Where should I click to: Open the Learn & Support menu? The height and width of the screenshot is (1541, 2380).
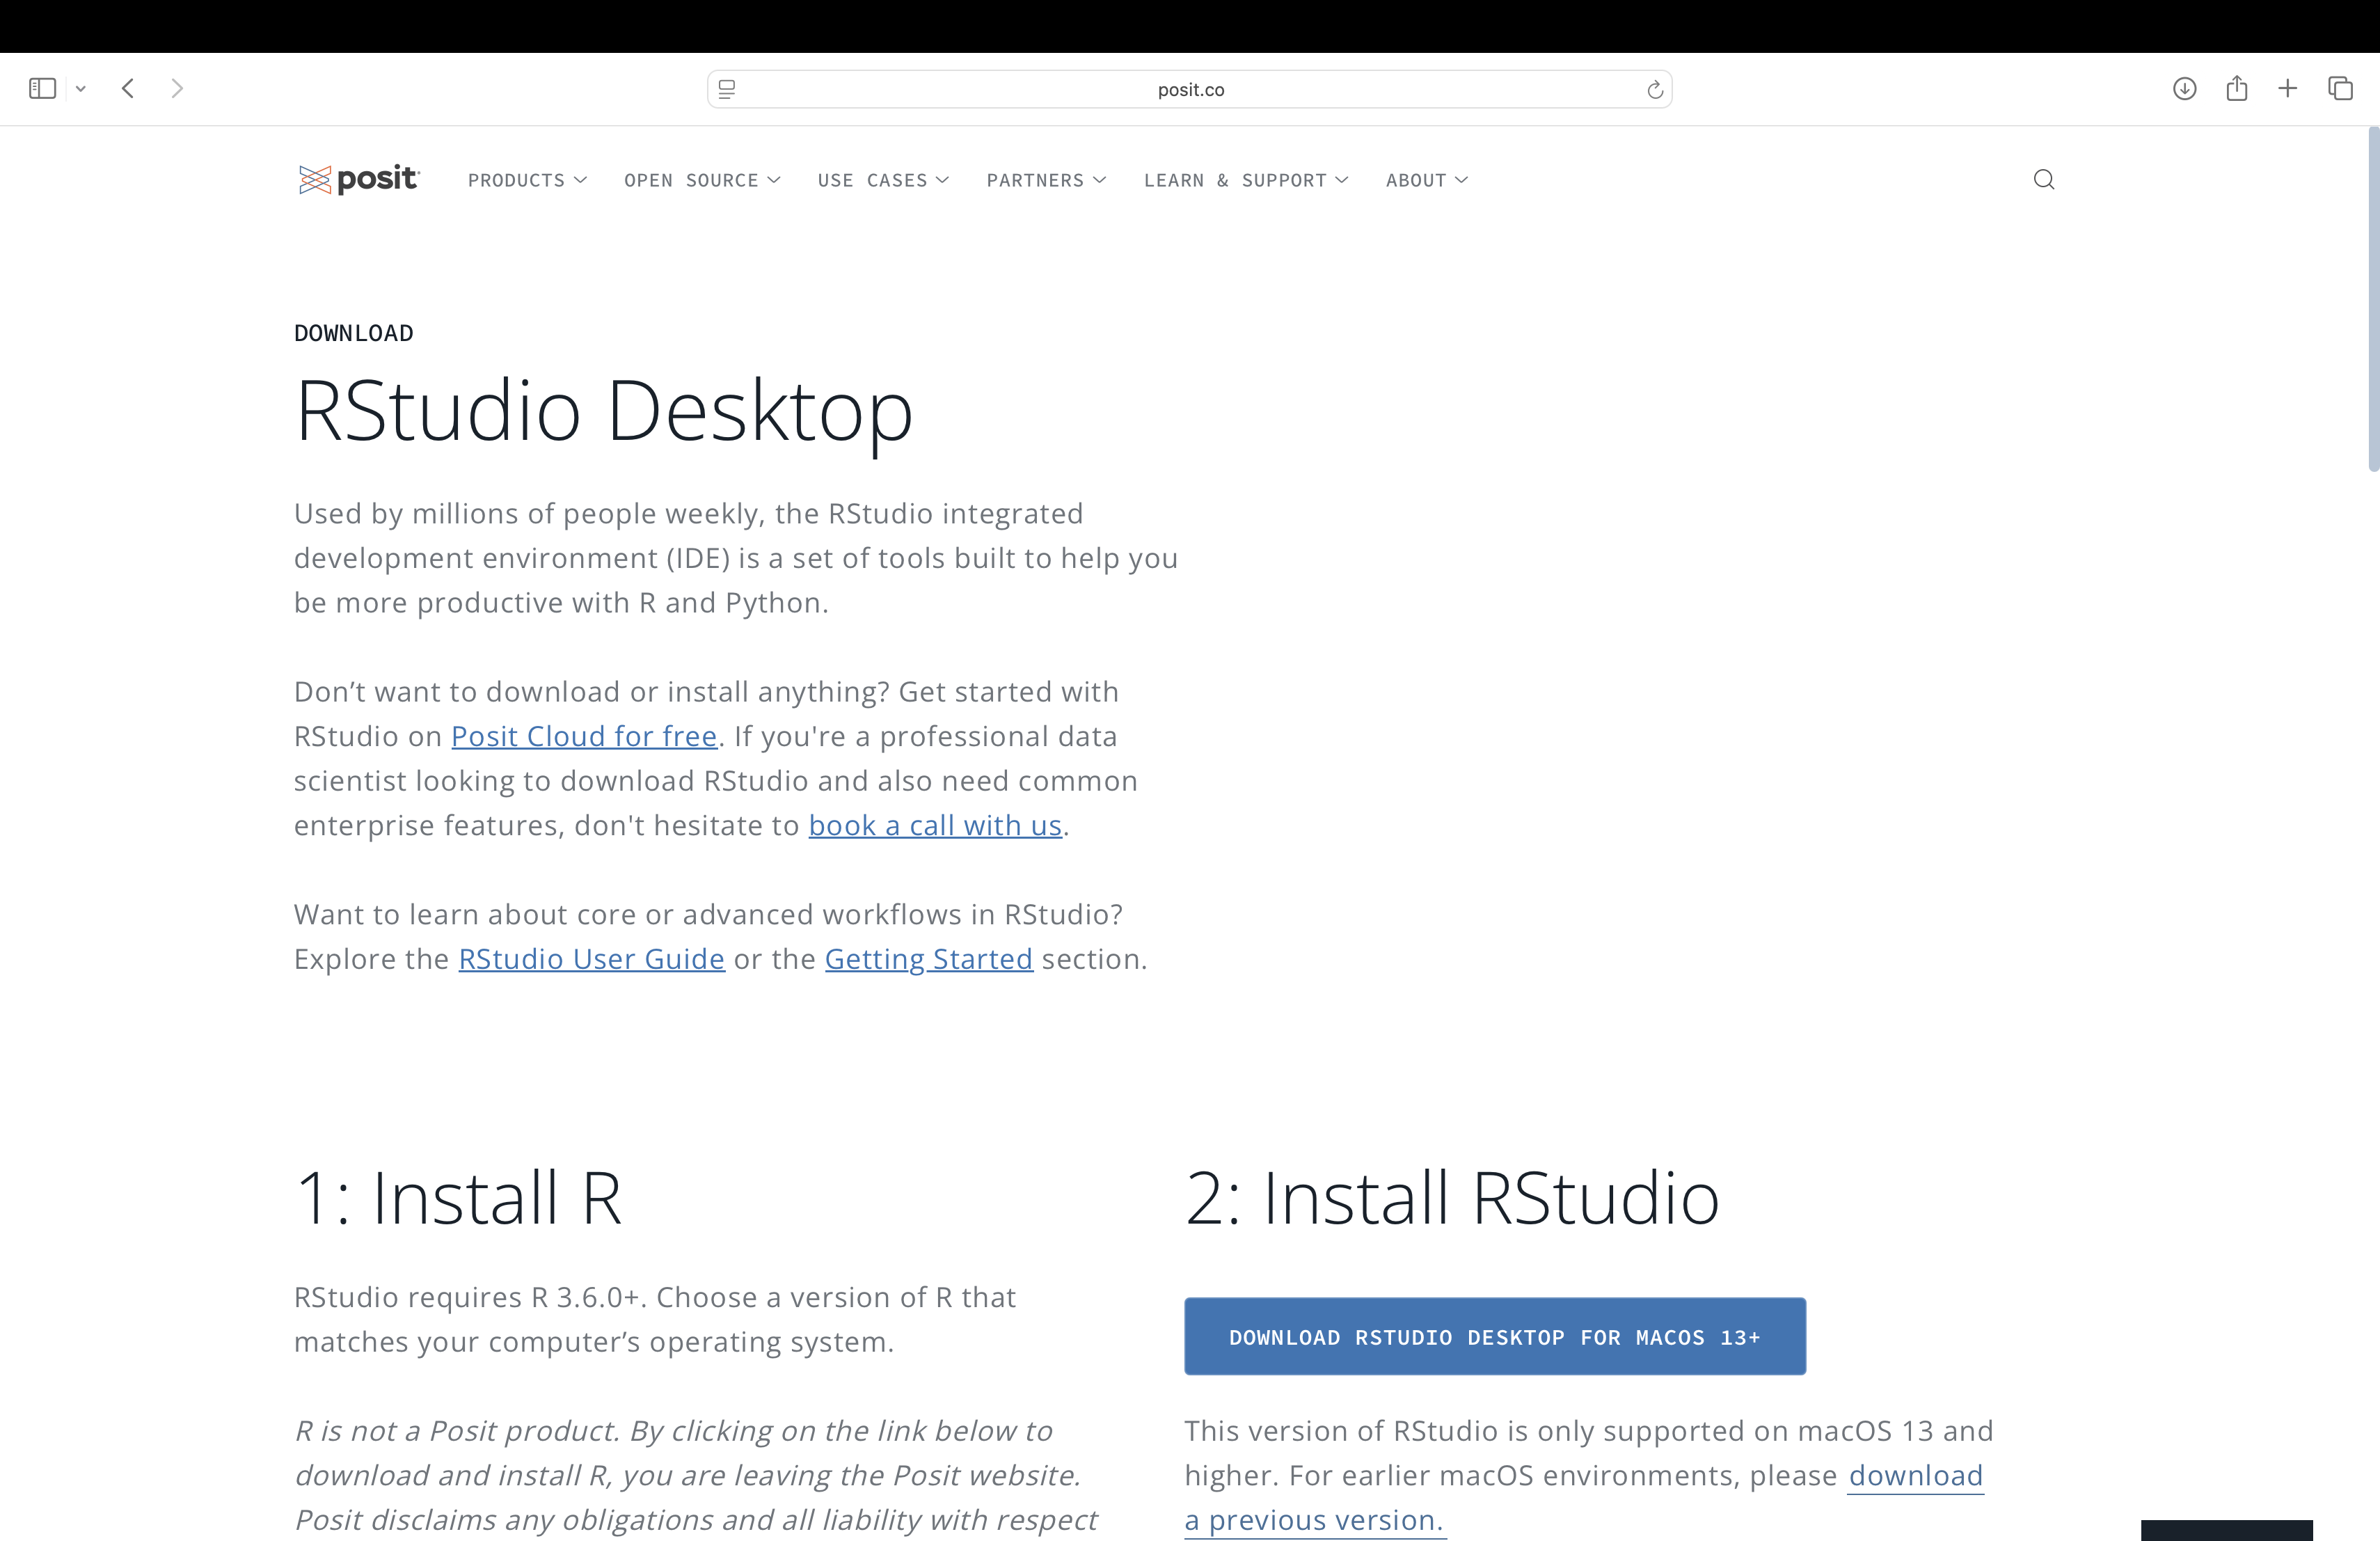(1245, 180)
